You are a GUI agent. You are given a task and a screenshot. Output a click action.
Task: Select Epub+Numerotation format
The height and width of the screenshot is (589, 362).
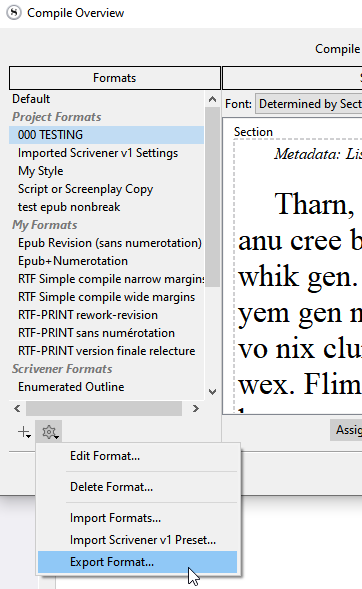coord(106,261)
